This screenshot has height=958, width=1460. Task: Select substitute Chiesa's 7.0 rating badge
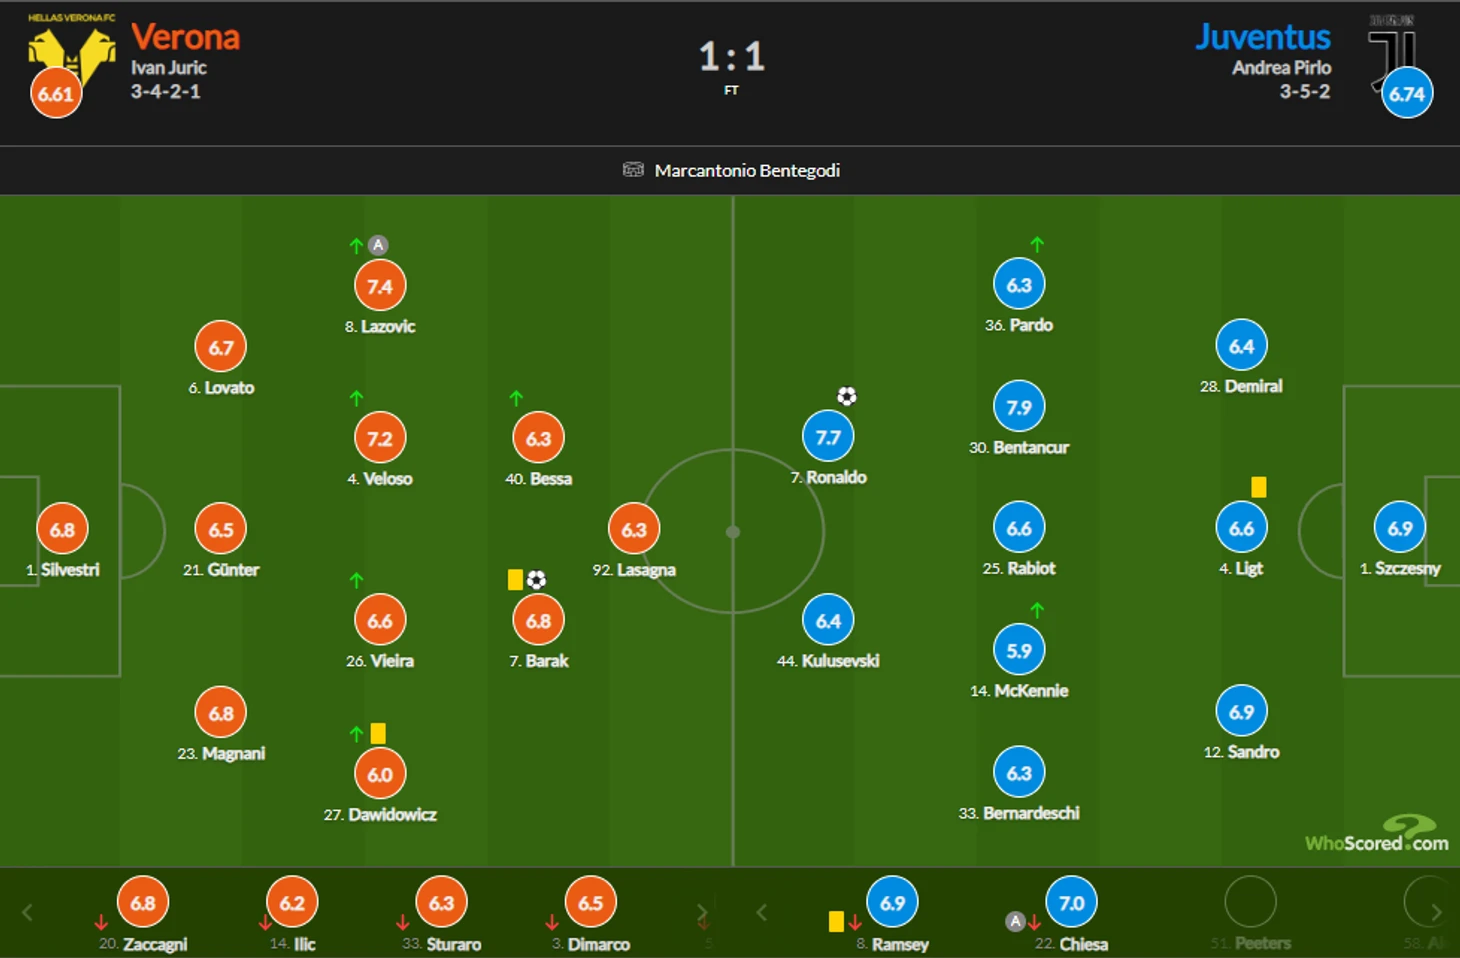(x=1071, y=902)
